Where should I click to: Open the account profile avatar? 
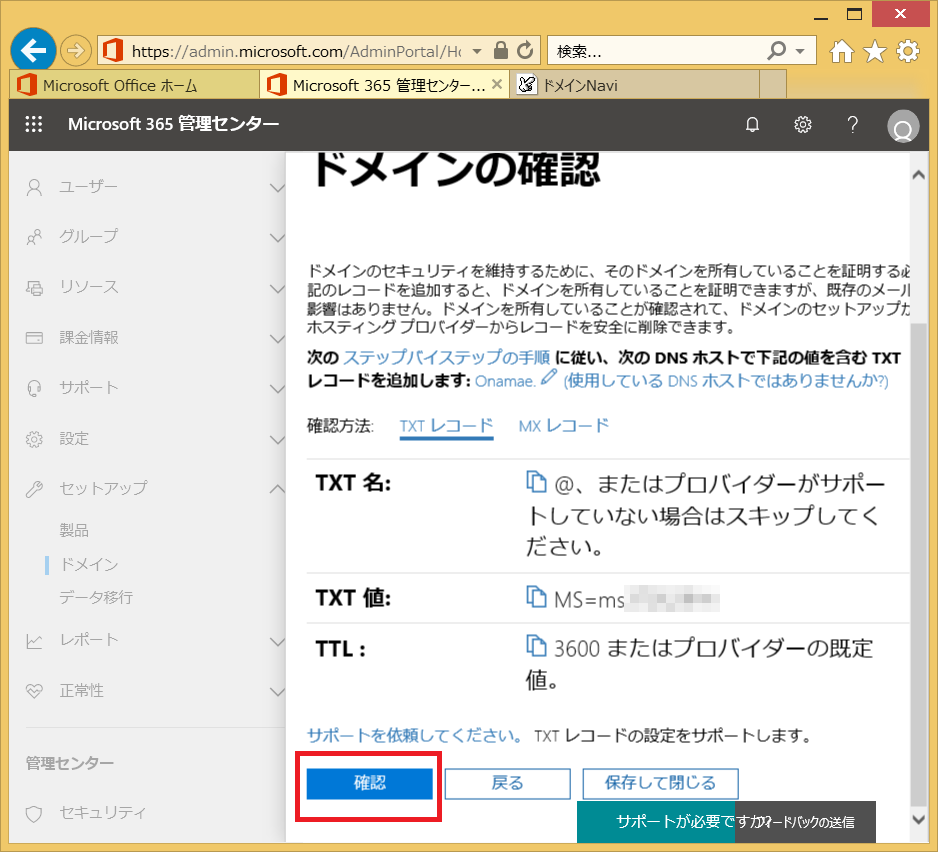[903, 126]
